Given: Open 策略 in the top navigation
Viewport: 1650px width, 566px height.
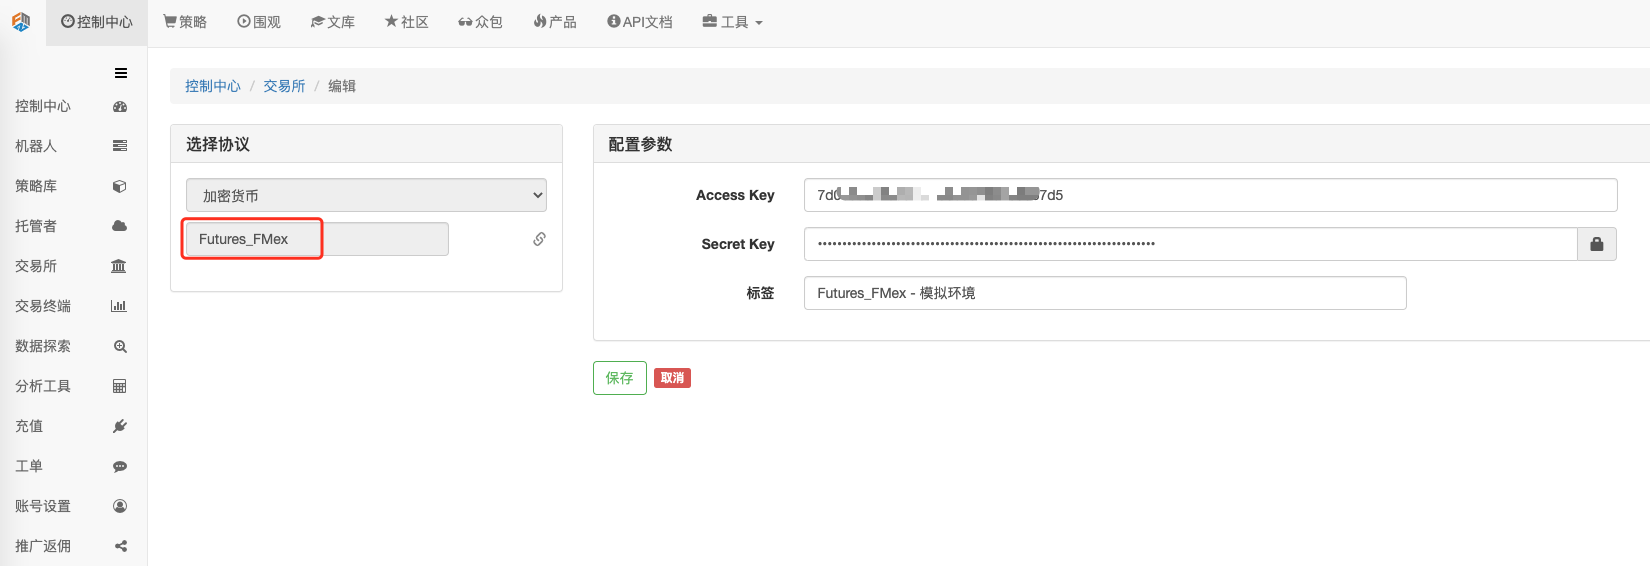Looking at the screenshot, I should 185,22.
